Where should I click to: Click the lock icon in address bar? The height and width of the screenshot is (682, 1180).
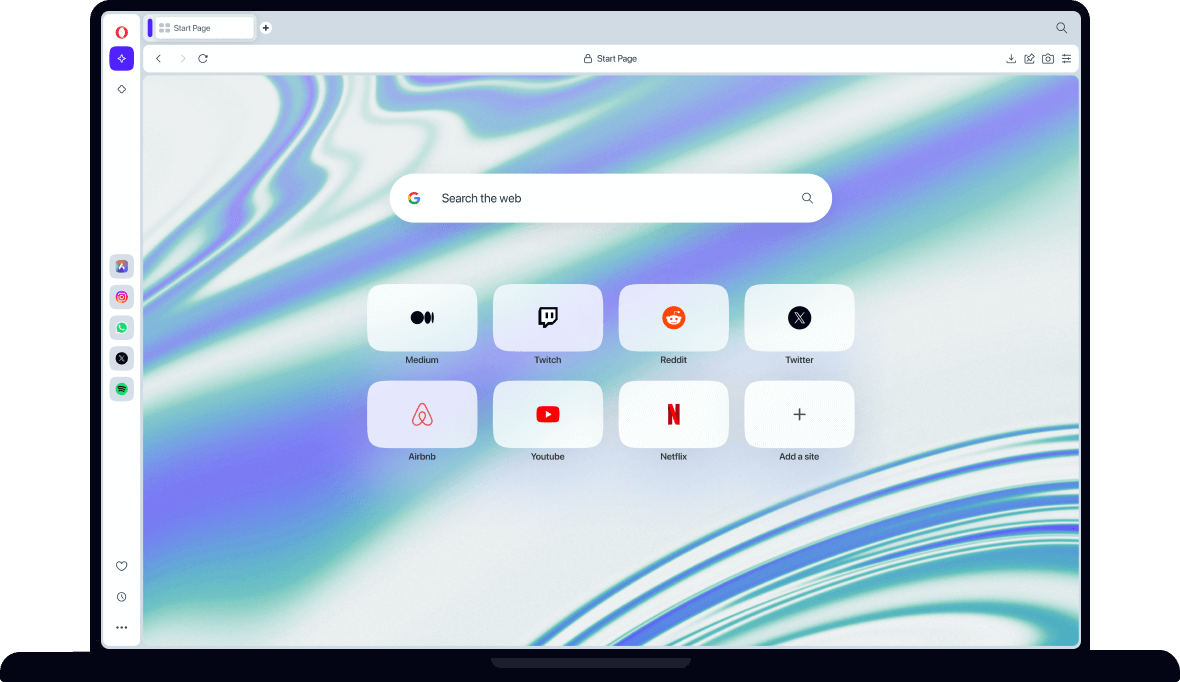(588, 59)
